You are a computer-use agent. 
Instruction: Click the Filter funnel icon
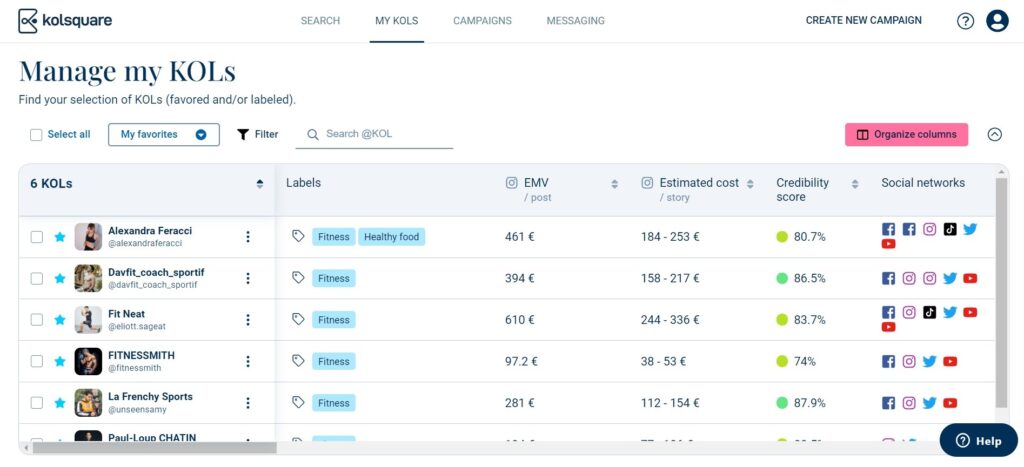pos(243,134)
